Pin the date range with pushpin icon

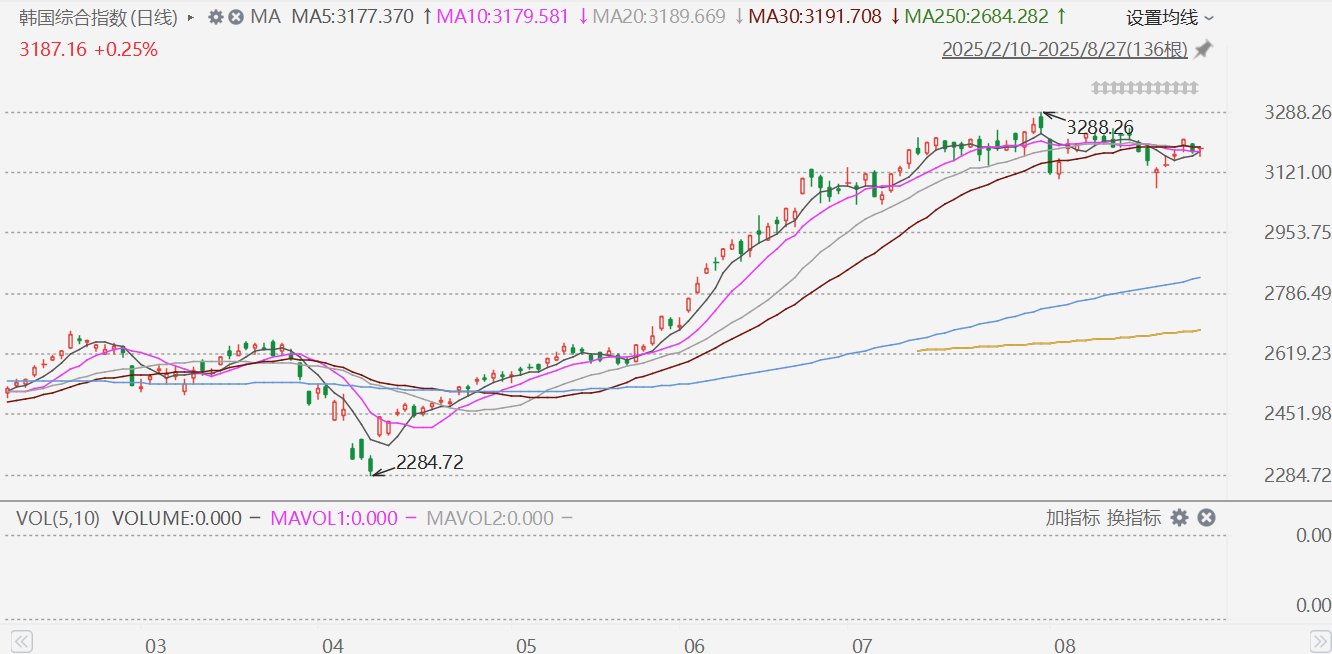point(1204,49)
